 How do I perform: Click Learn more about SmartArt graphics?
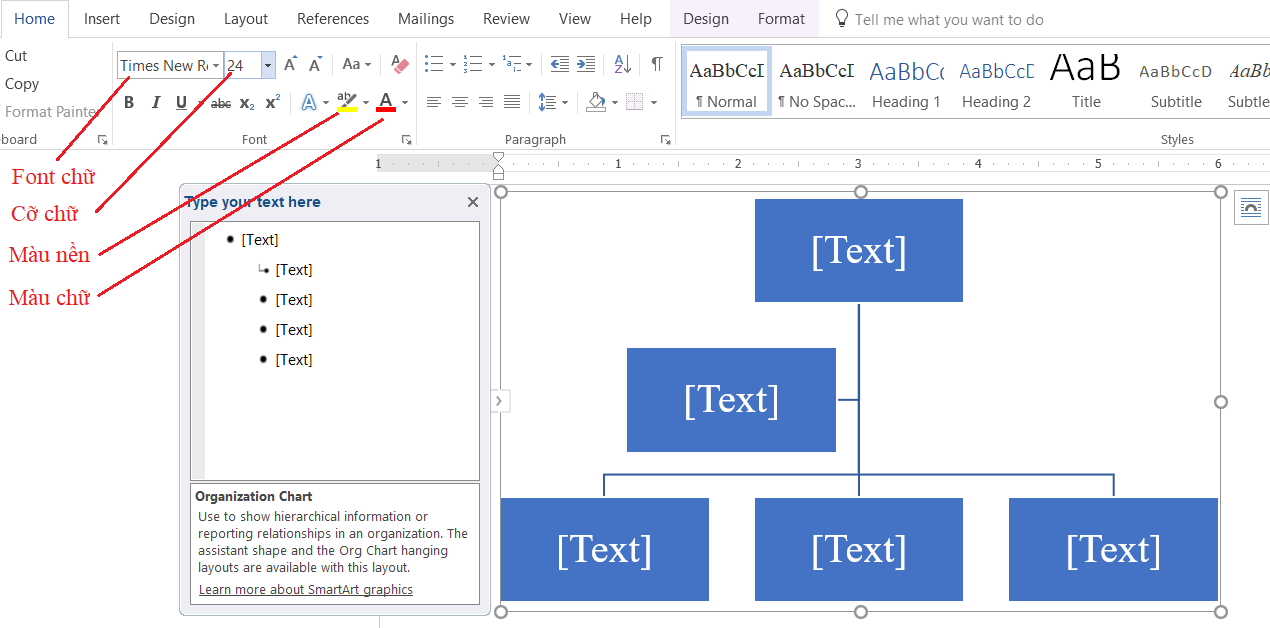tap(304, 589)
